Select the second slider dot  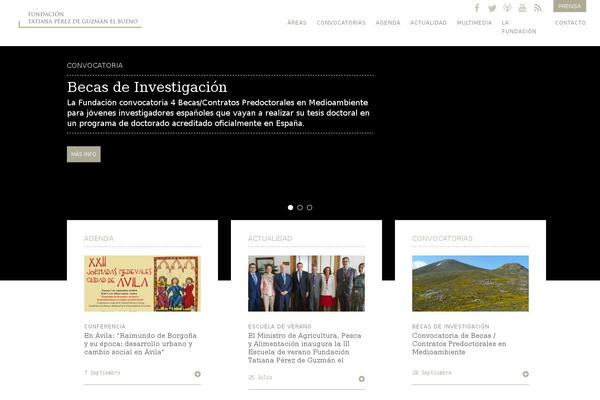tap(300, 207)
